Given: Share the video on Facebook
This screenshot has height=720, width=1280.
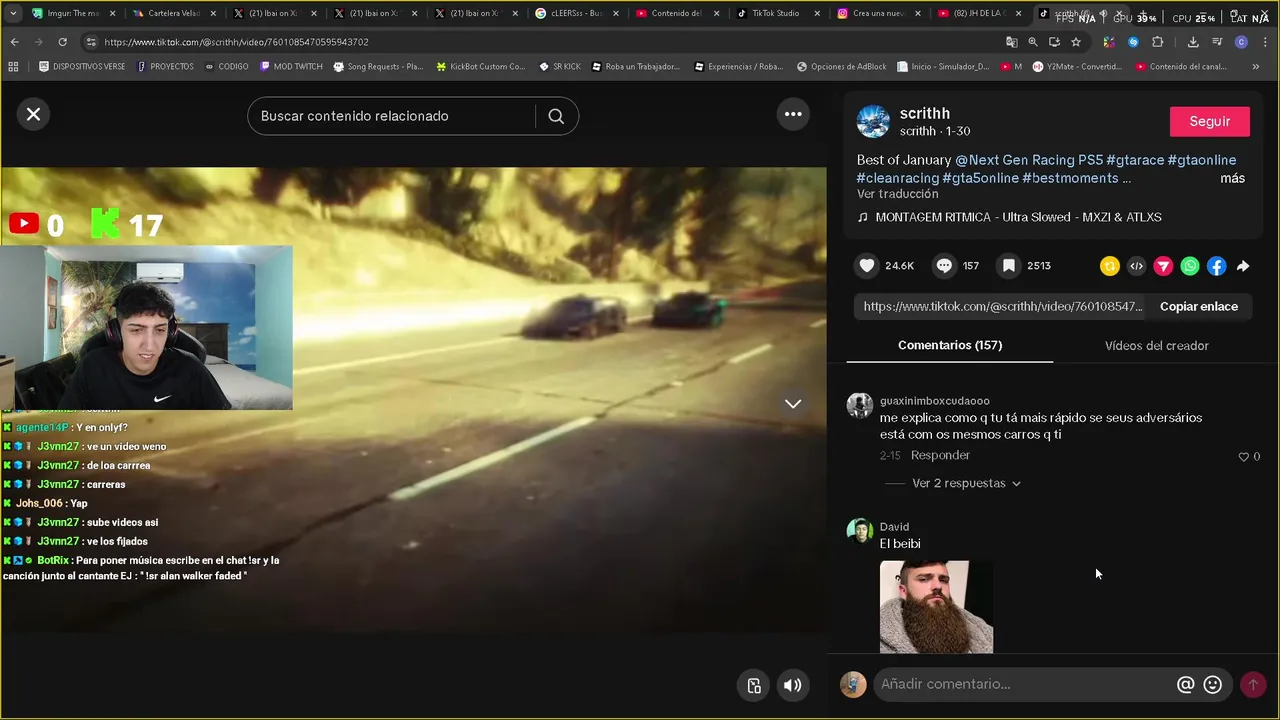Looking at the screenshot, I should (x=1216, y=266).
